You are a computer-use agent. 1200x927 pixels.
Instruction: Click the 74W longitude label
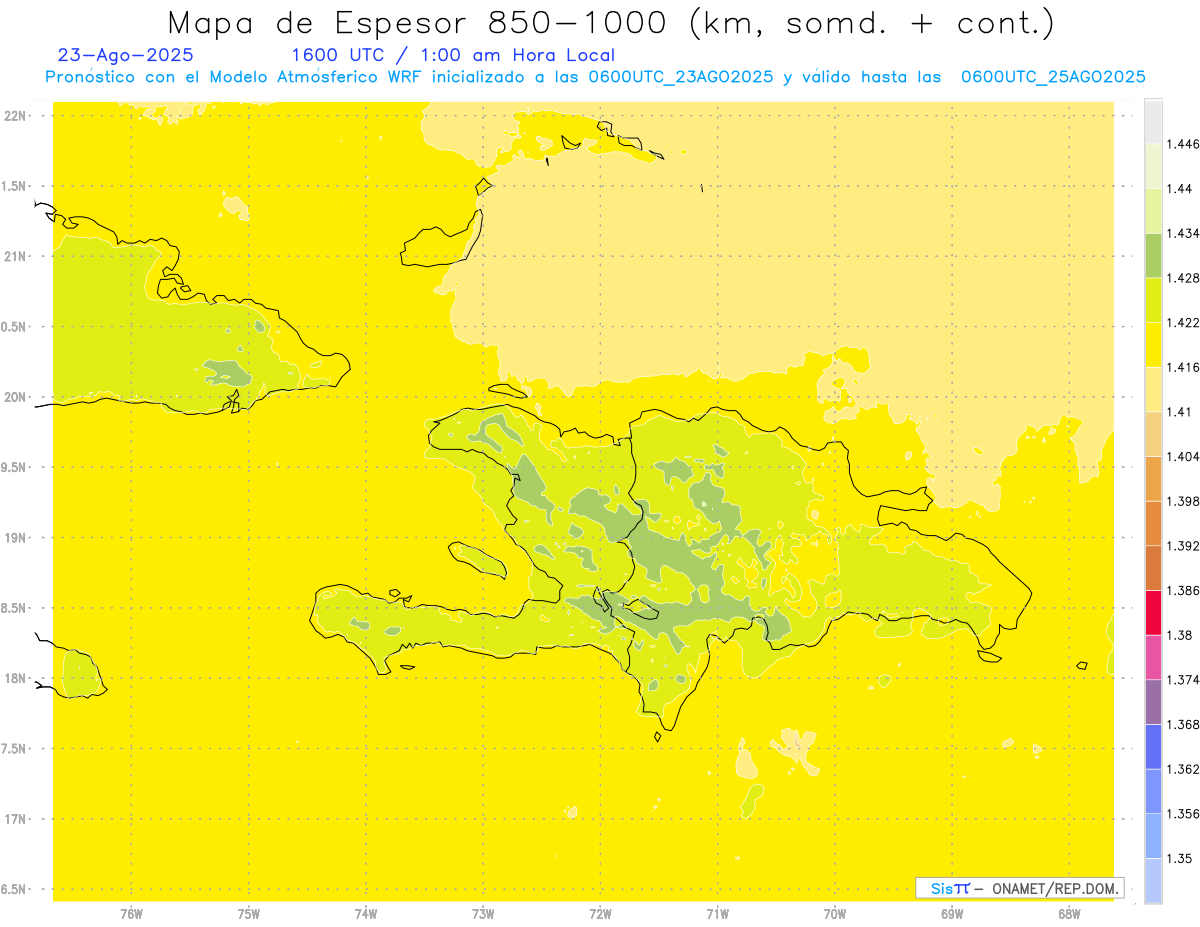[x=365, y=913]
